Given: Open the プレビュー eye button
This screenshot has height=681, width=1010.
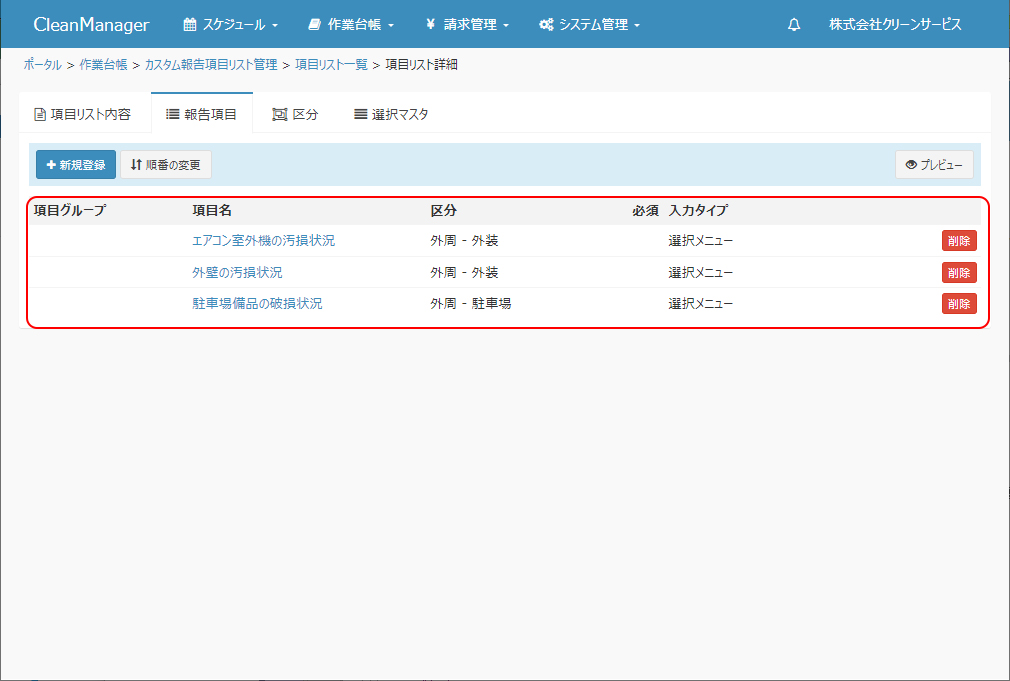Looking at the screenshot, I should tap(934, 165).
